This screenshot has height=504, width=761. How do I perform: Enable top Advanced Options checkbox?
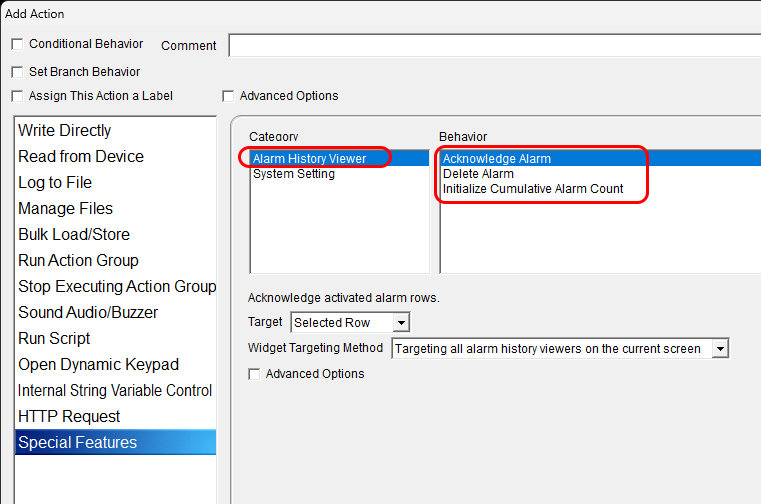pyautogui.click(x=229, y=96)
